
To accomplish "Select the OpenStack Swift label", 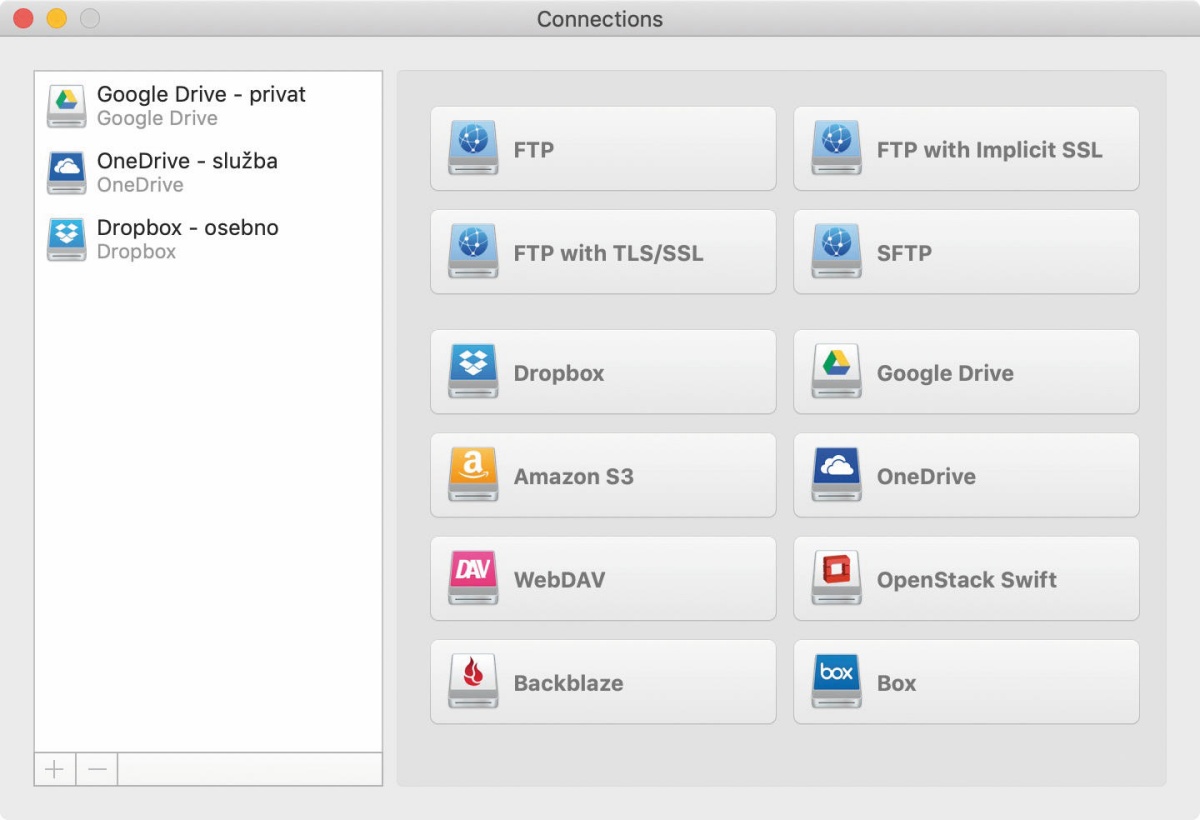I will coord(966,580).
